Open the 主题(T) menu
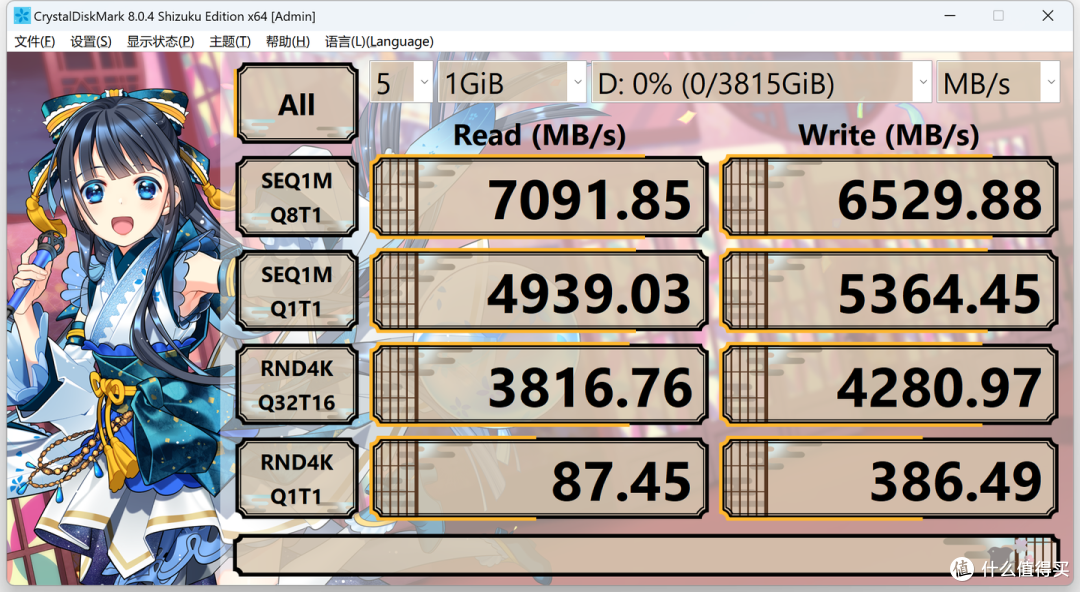The width and height of the screenshot is (1080, 592). (x=230, y=41)
